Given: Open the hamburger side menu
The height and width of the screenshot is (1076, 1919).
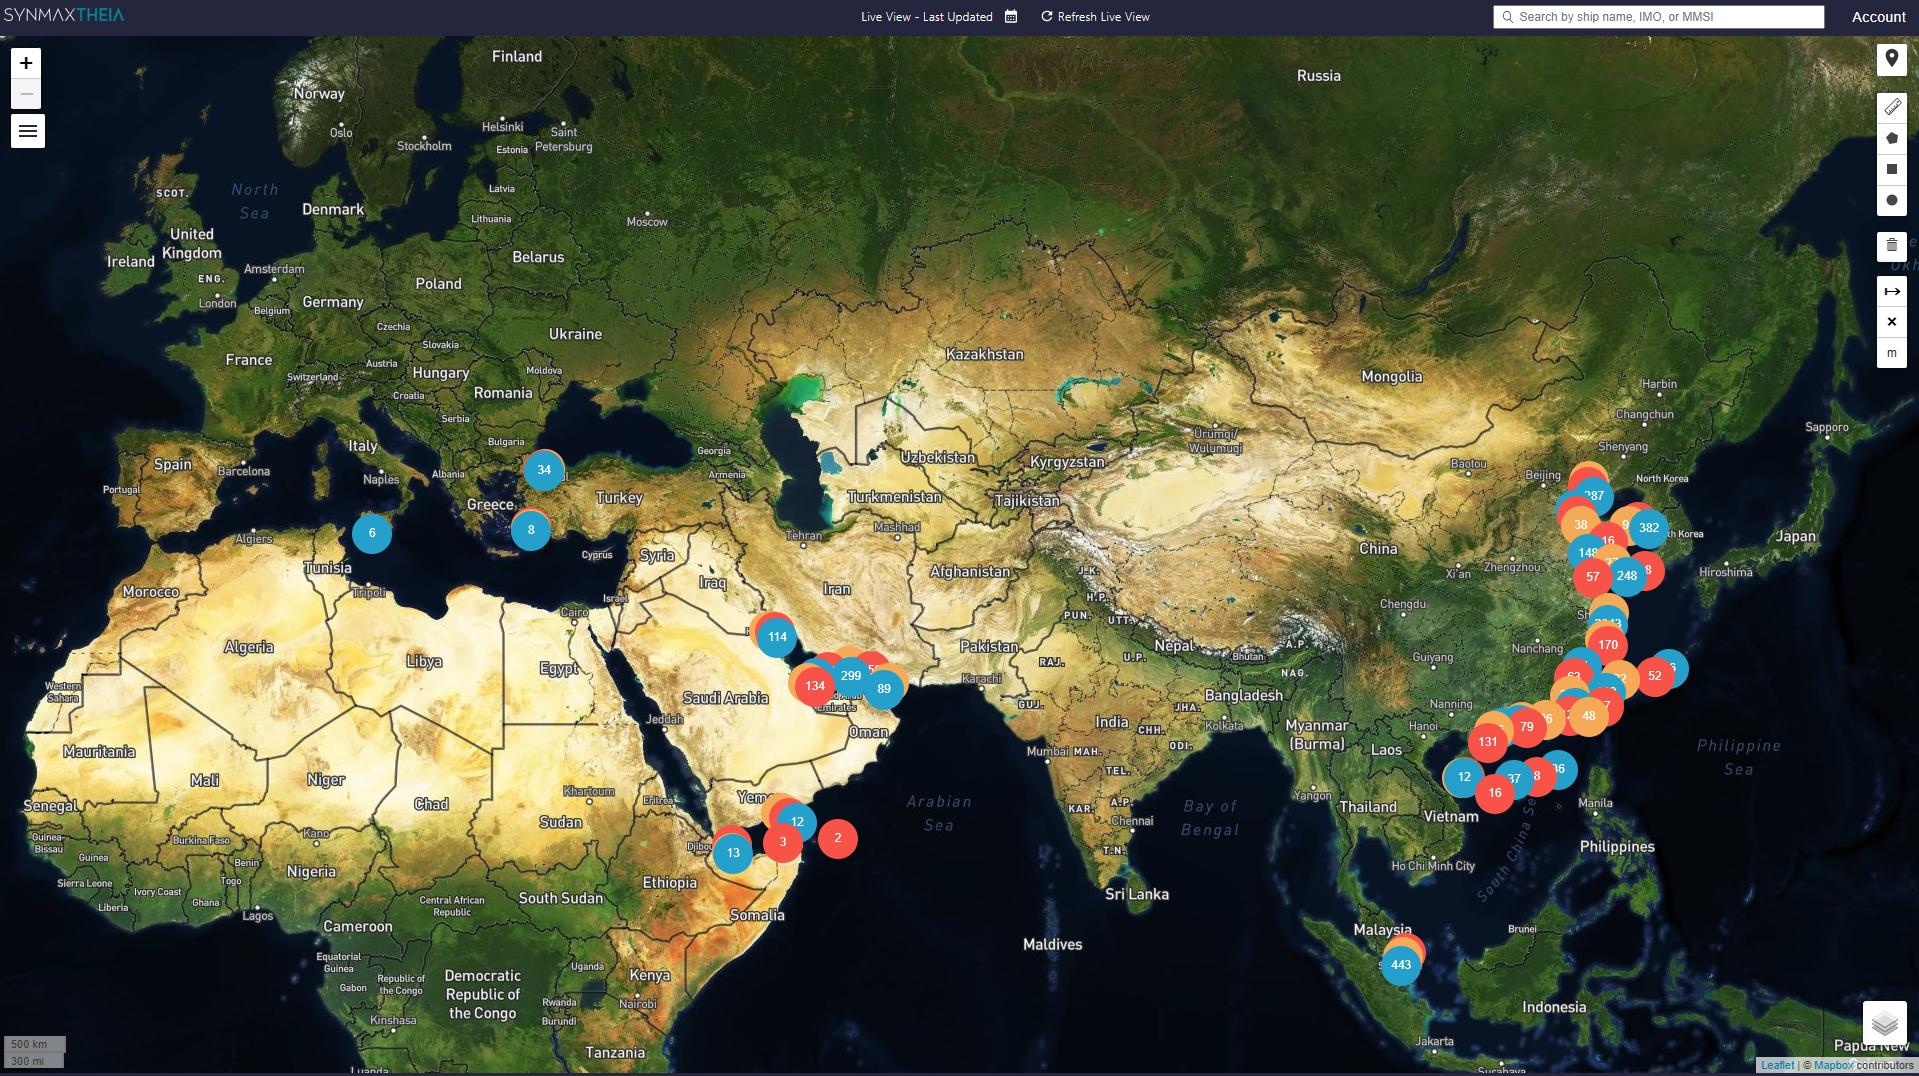Looking at the screenshot, I should 28,131.
